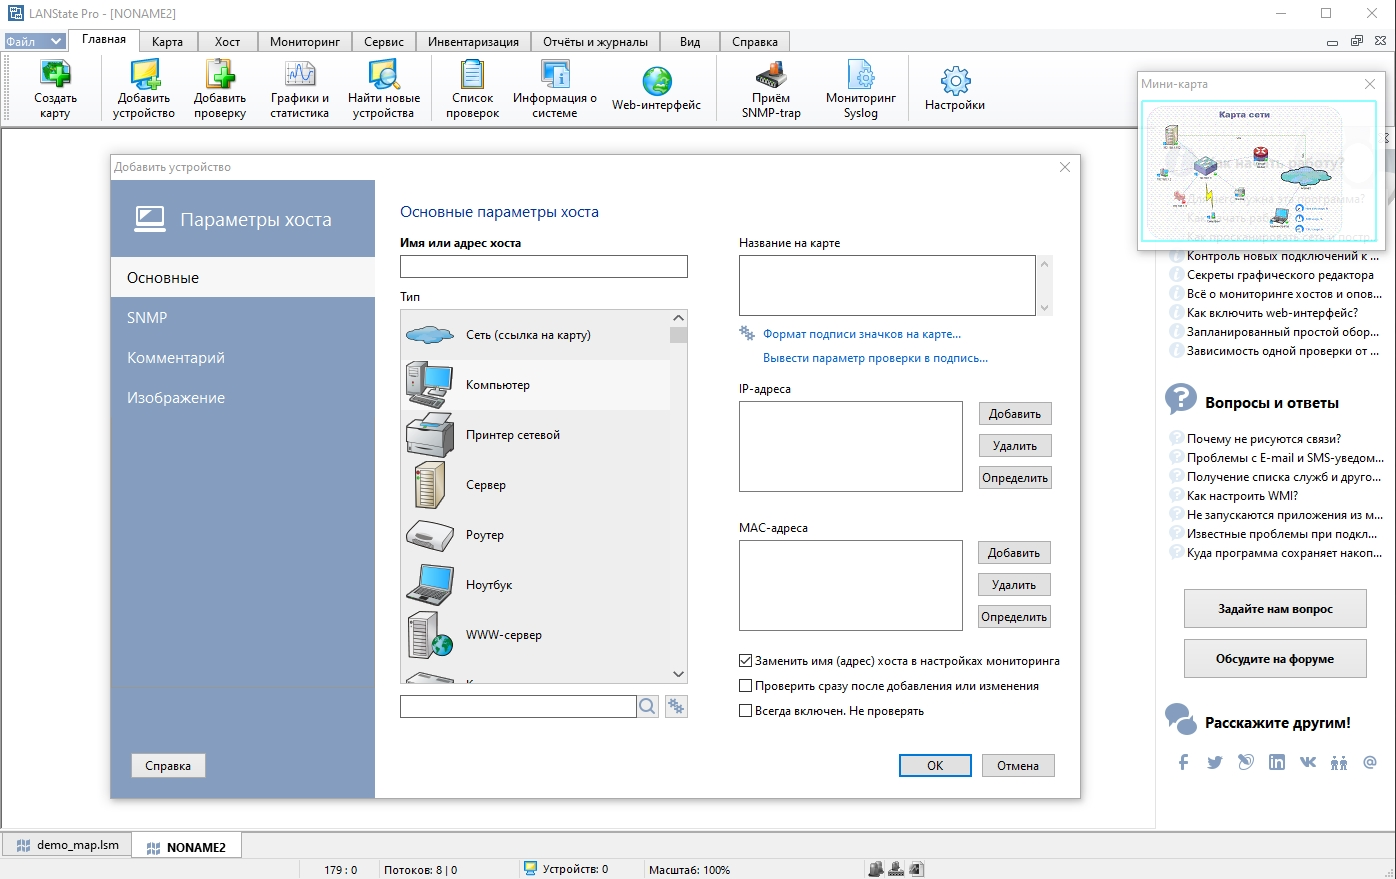Click down arrow of Название на карте scrollbar

(1045, 308)
